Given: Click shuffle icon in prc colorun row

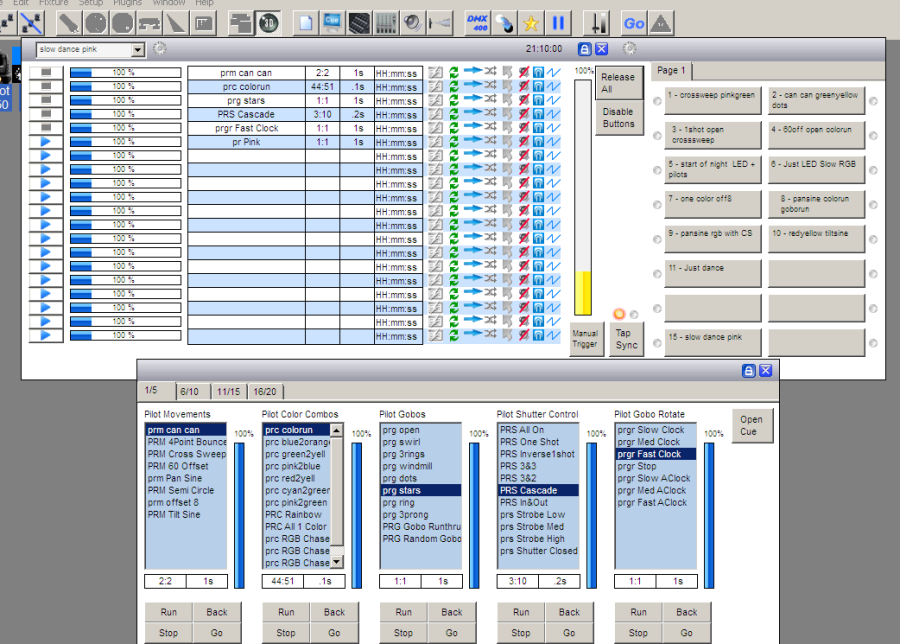Looking at the screenshot, I should [490, 86].
